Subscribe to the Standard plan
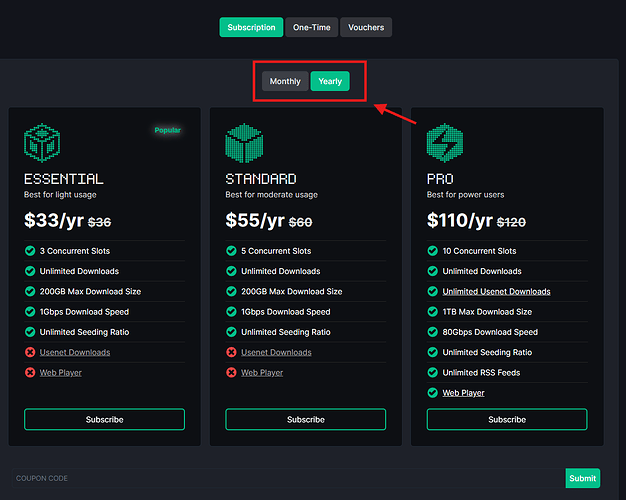 tap(306, 419)
